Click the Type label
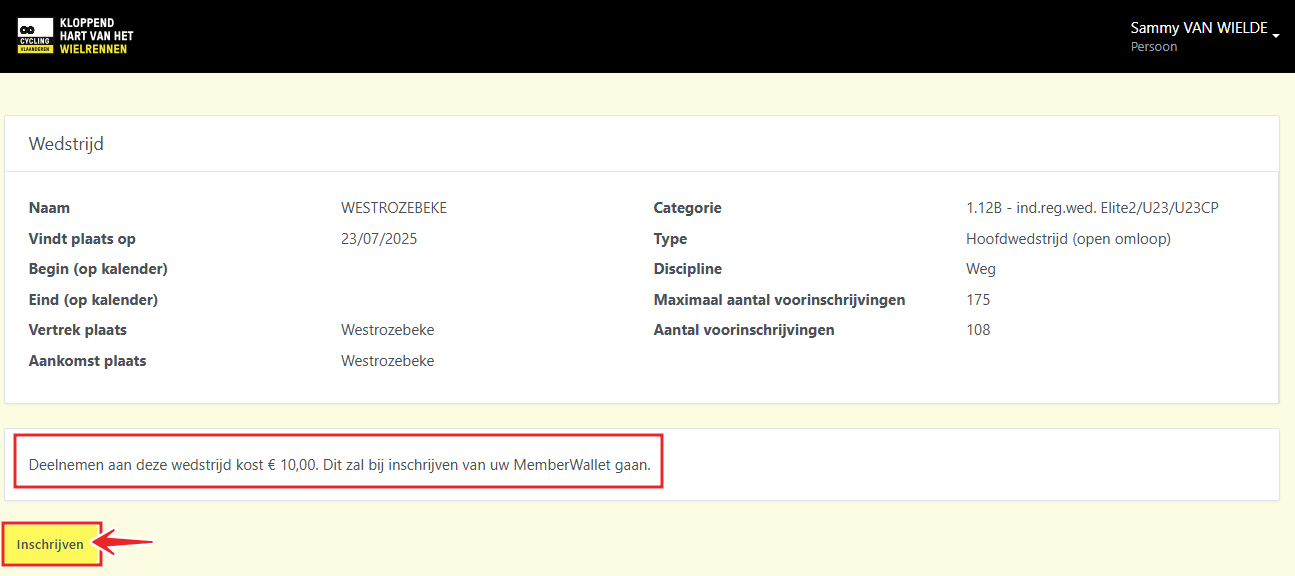This screenshot has height=576, width=1295. click(671, 239)
